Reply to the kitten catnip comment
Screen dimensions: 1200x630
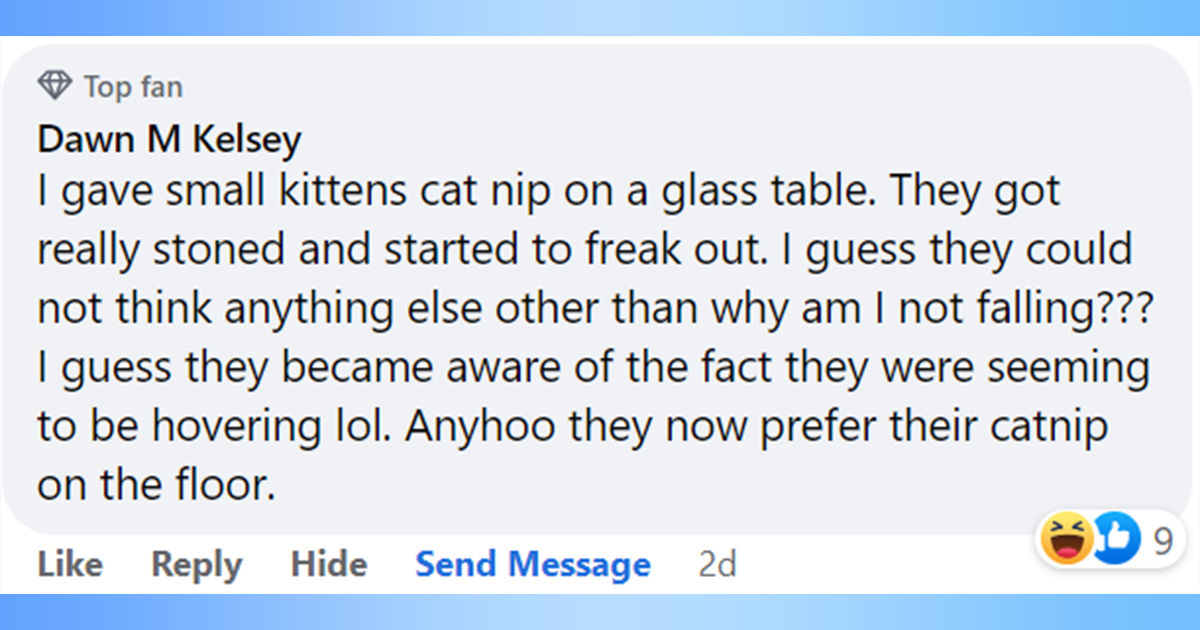196,565
